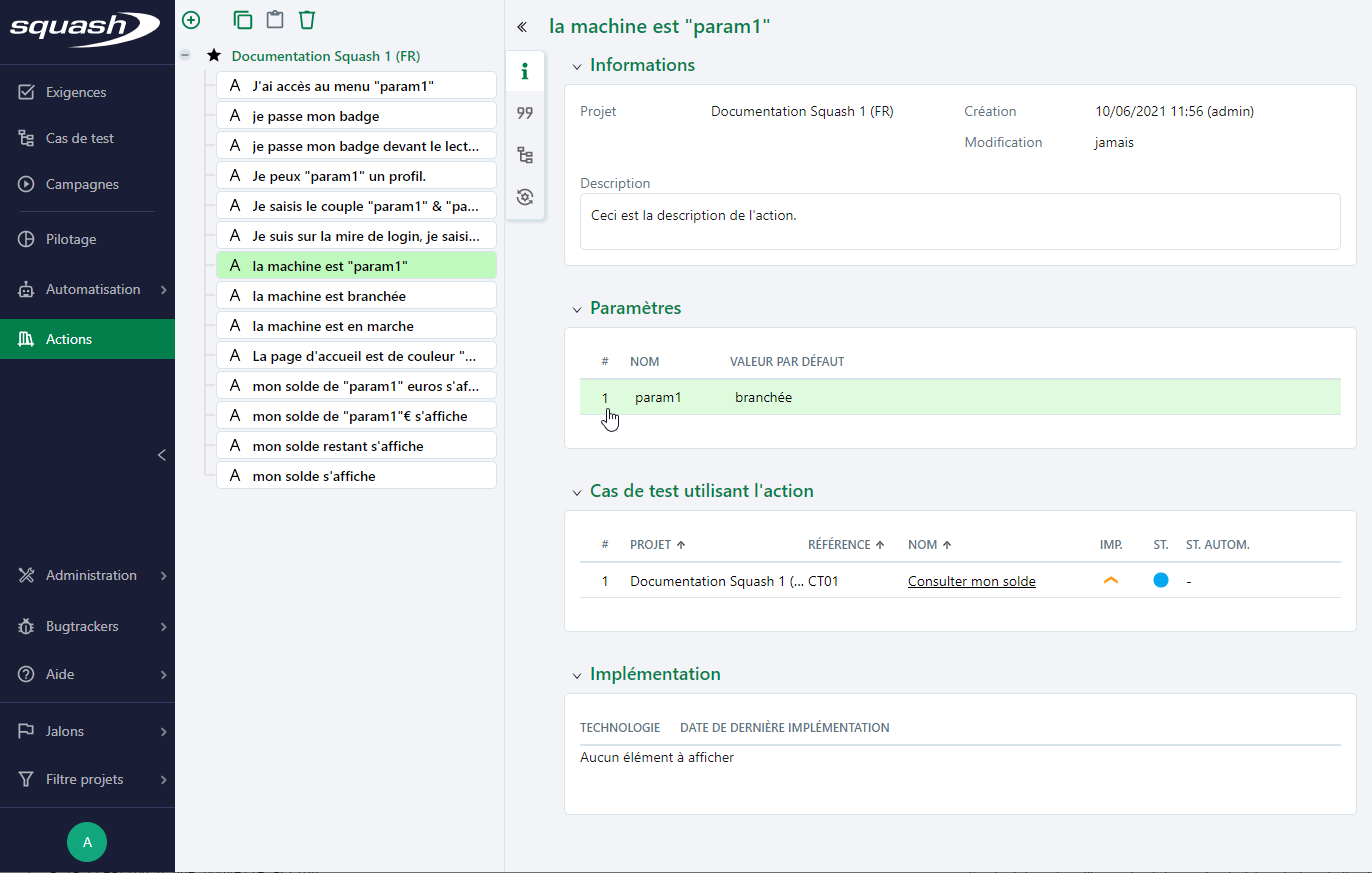Click the automation sync gear icon
This screenshot has height=873, width=1372.
524,197
